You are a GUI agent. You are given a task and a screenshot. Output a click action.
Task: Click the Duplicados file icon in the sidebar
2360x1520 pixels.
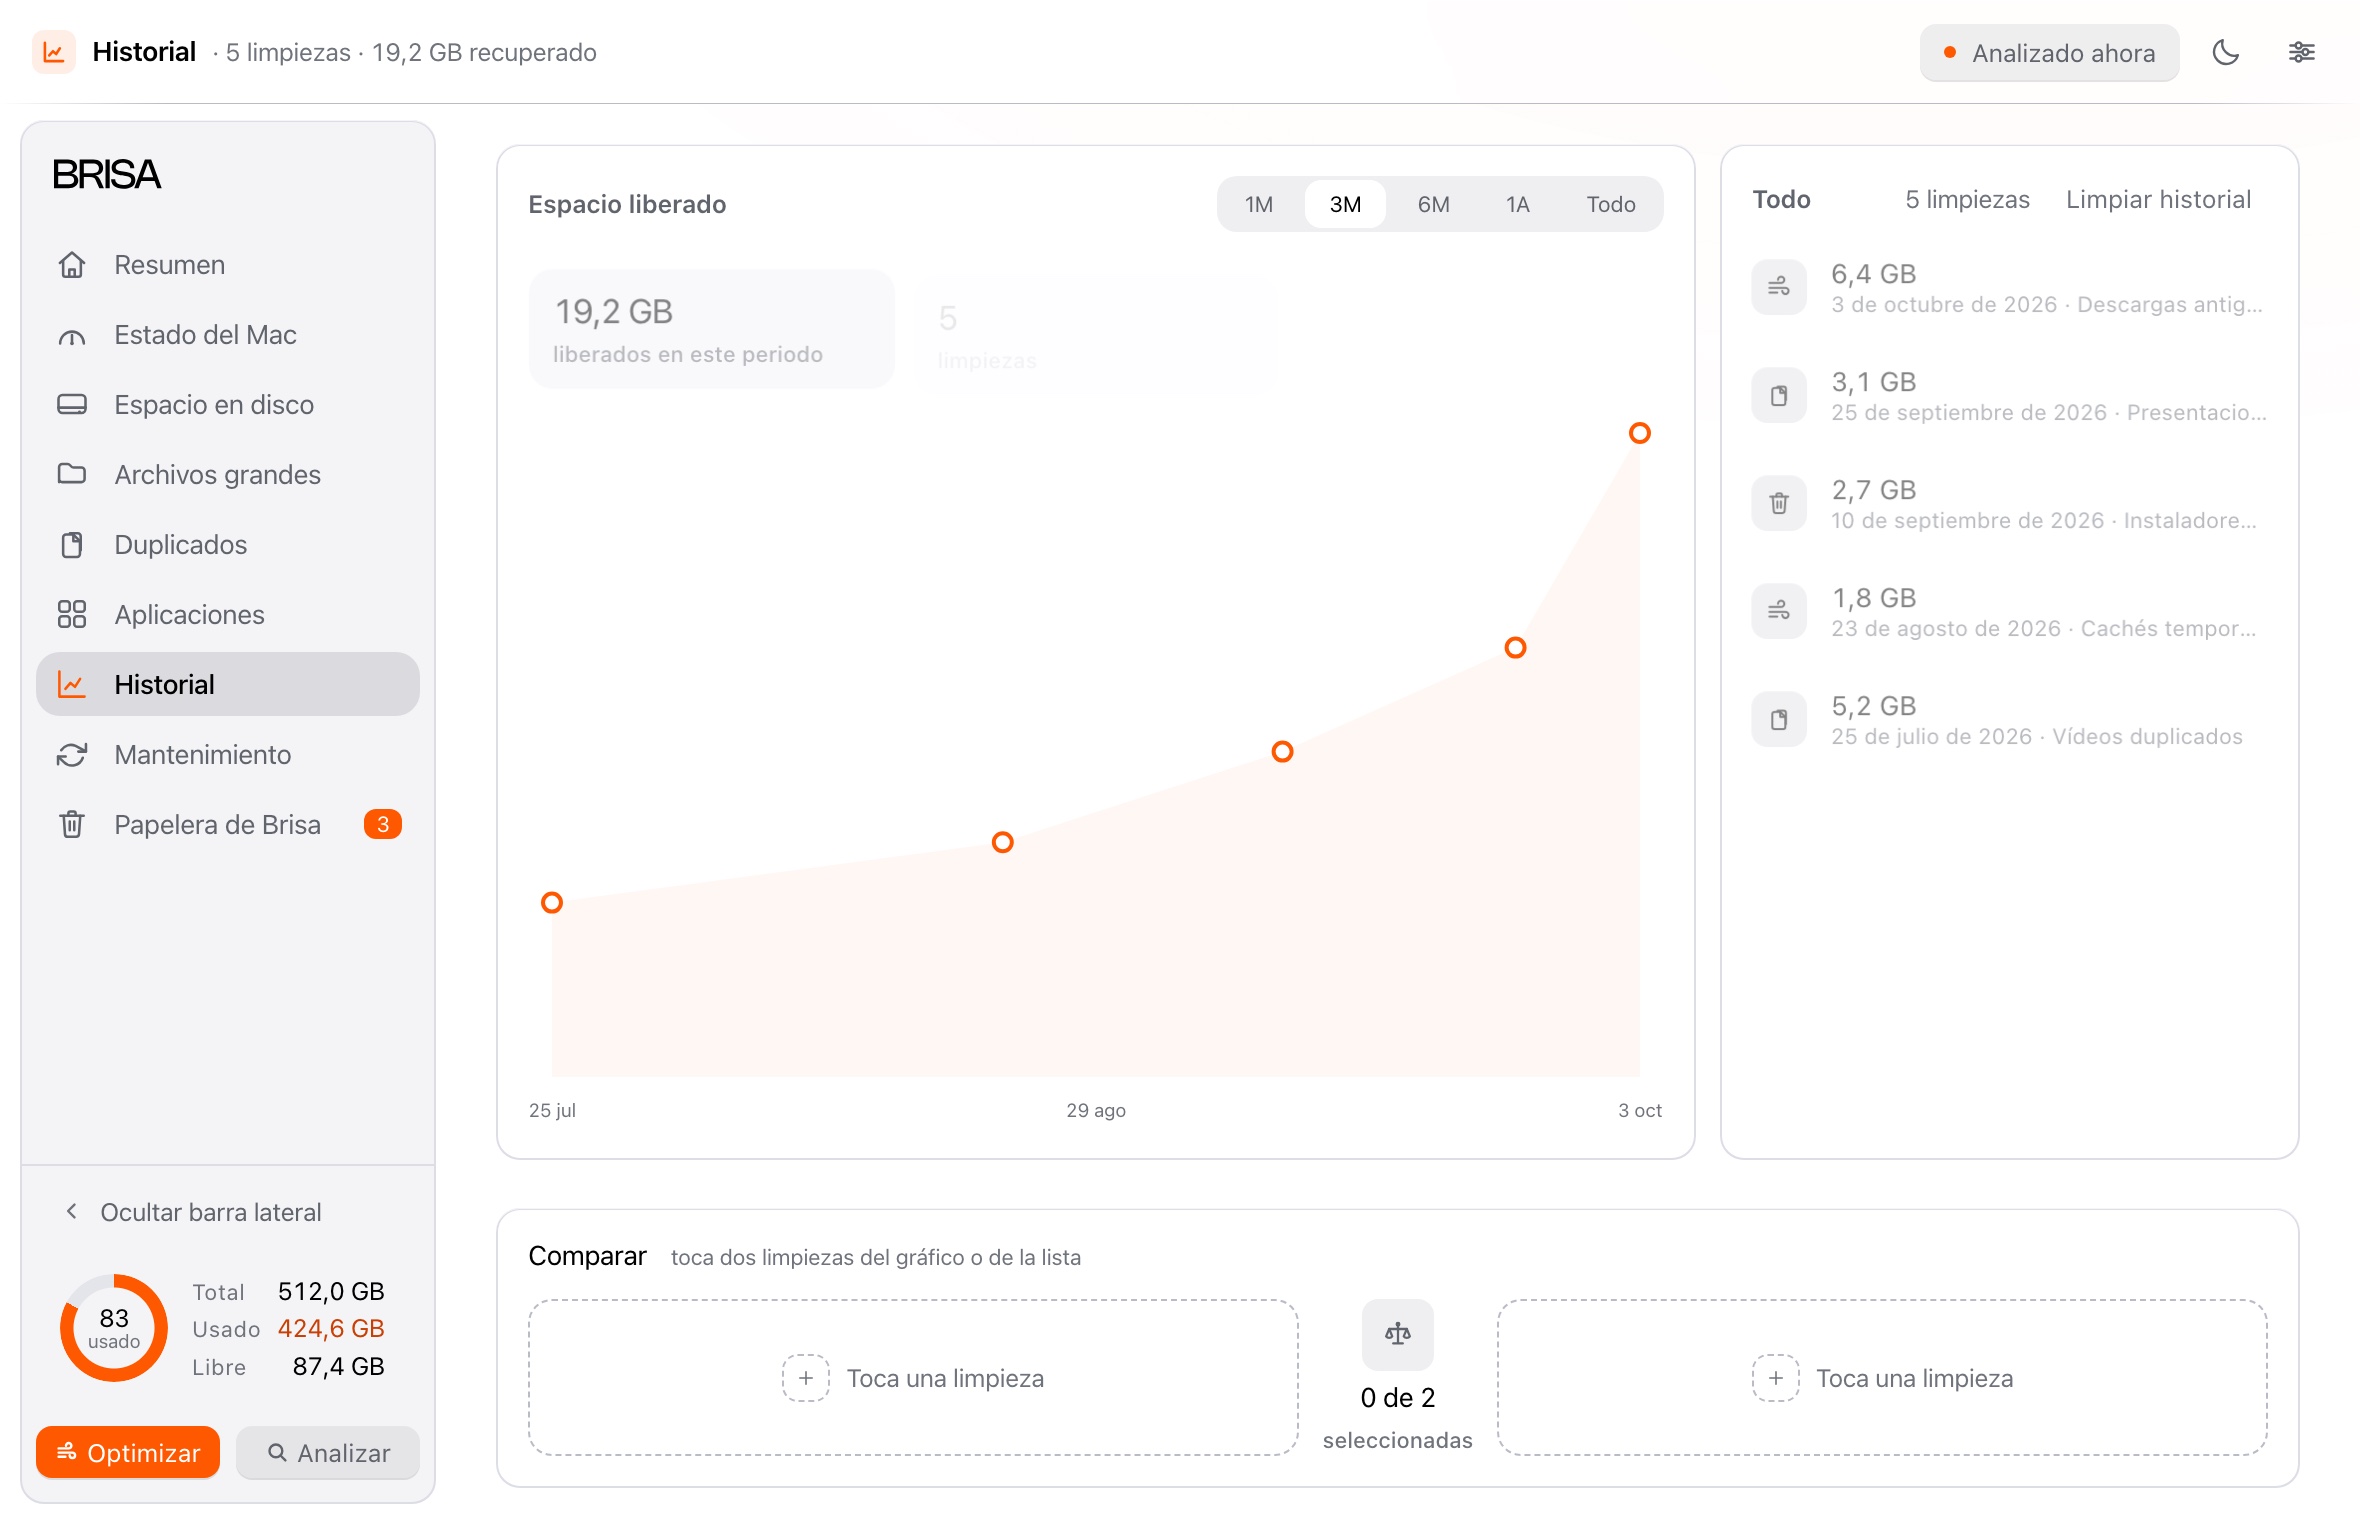point(72,545)
